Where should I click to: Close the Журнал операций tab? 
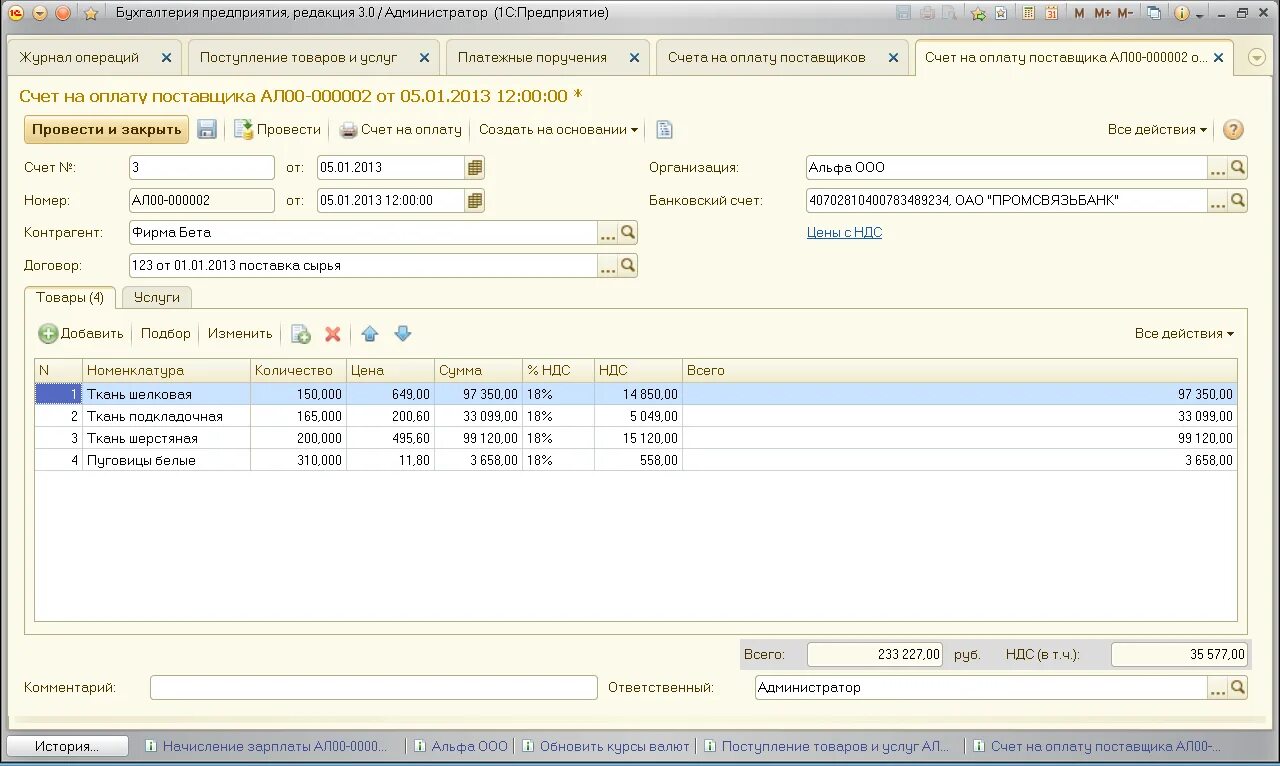167,57
